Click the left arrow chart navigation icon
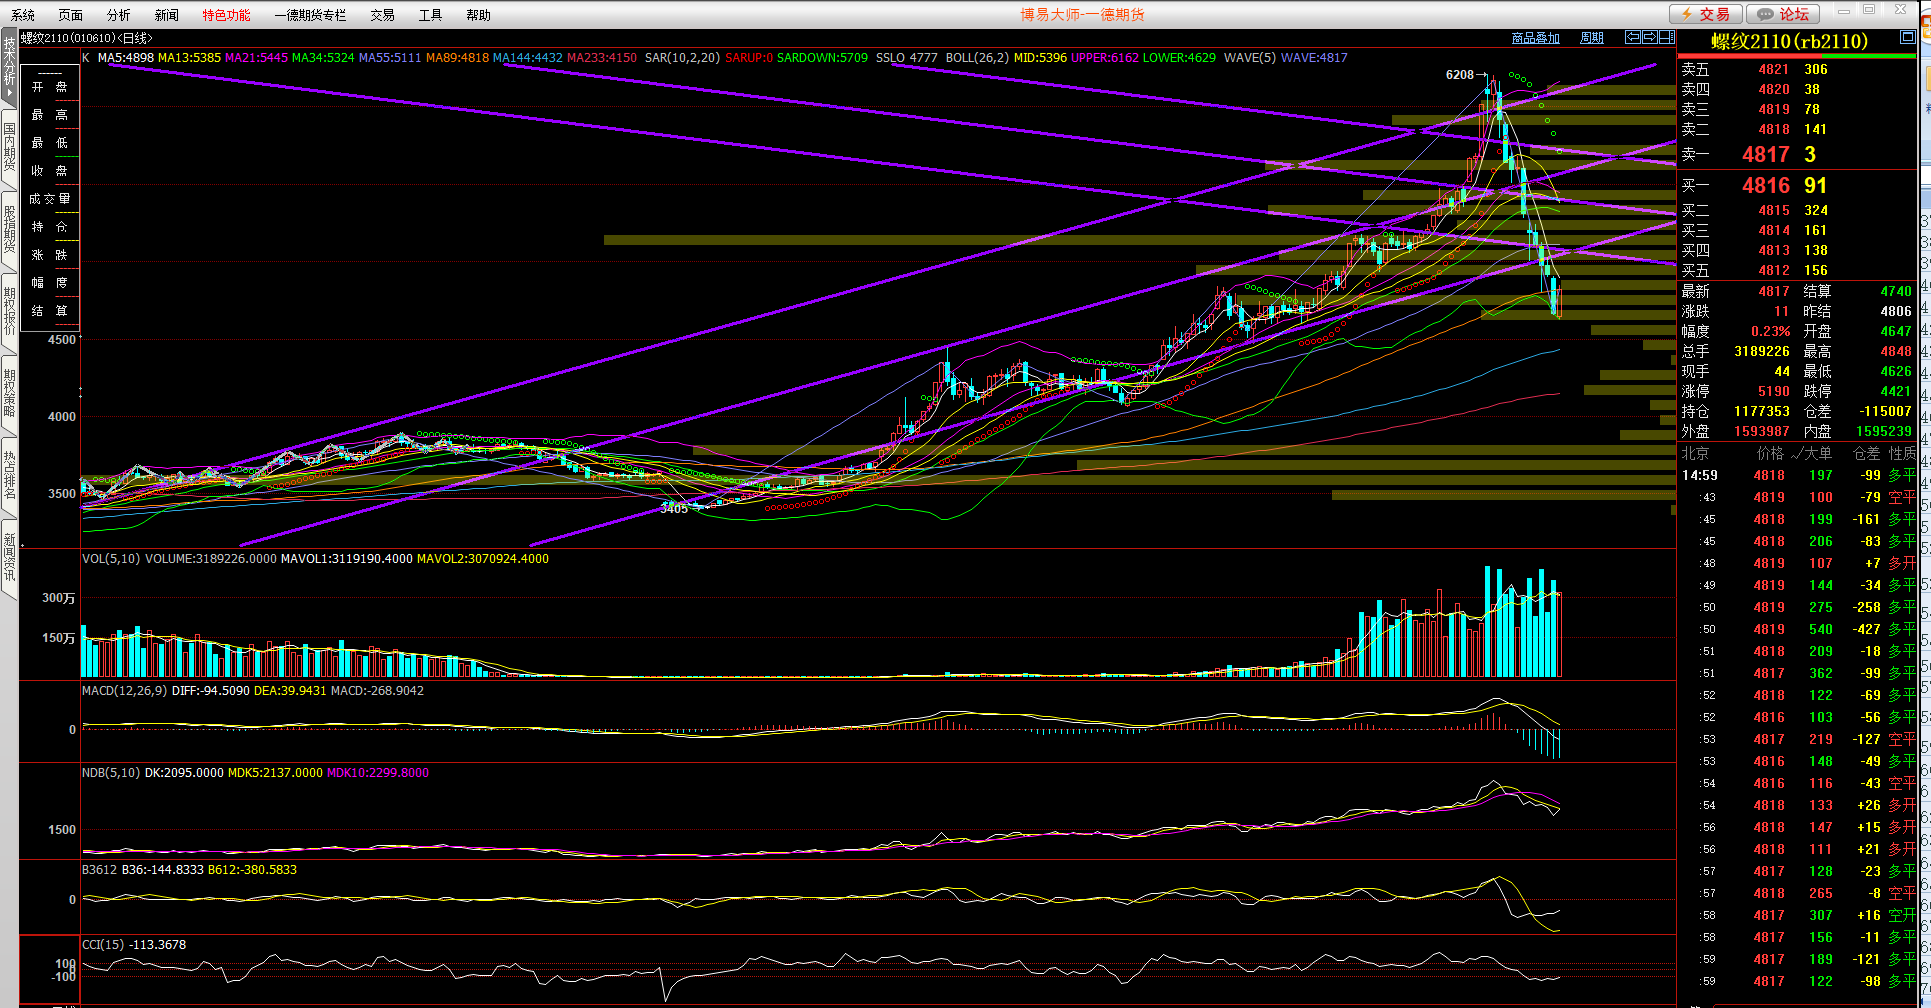This screenshot has height=1008, width=1931. coord(1633,37)
